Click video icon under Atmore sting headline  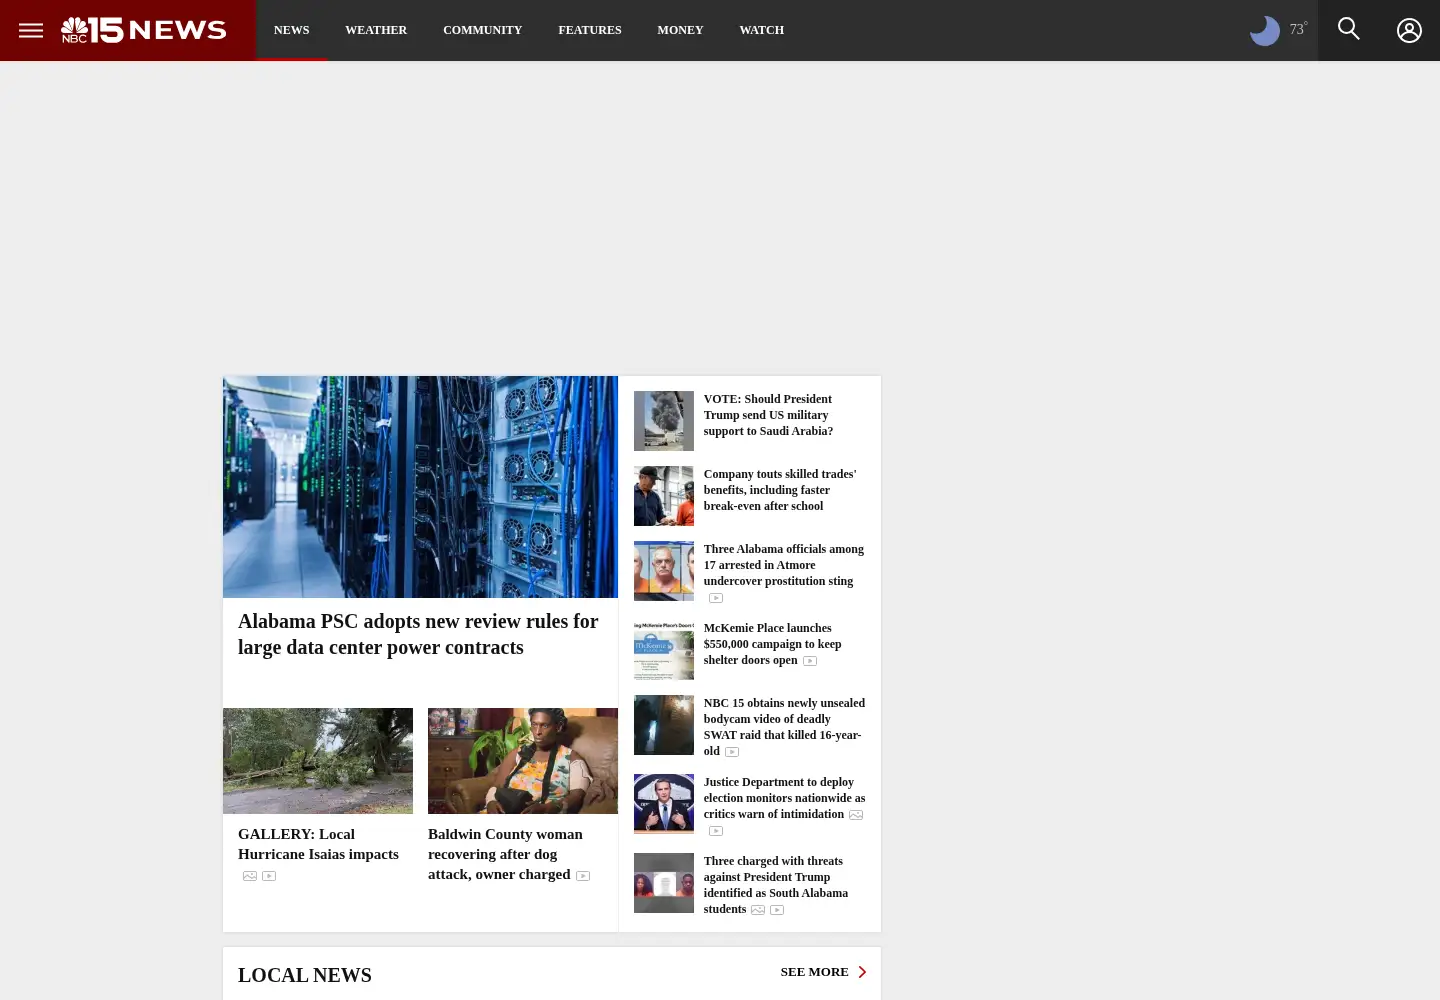pos(716,598)
